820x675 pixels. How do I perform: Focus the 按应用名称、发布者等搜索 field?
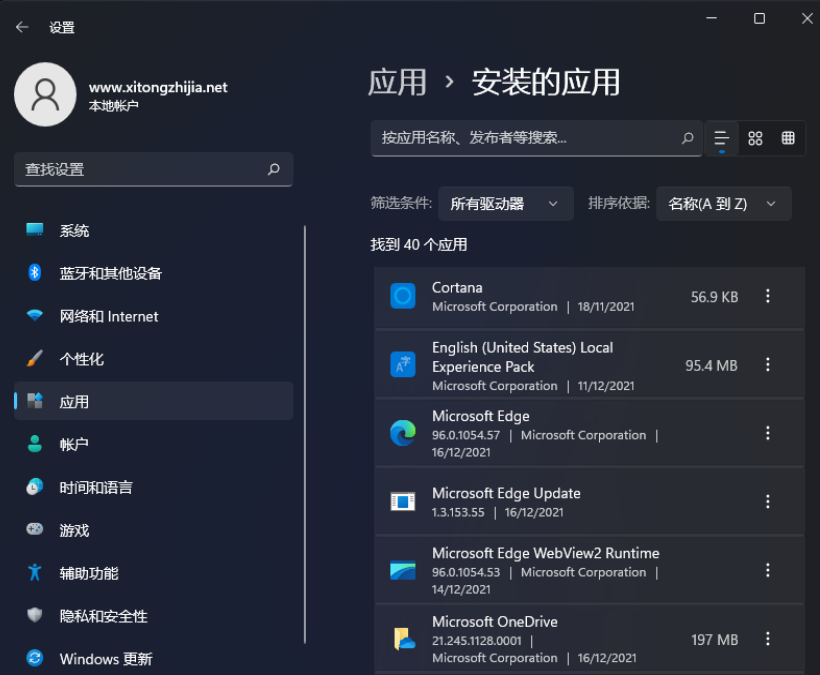pyautogui.click(x=536, y=139)
